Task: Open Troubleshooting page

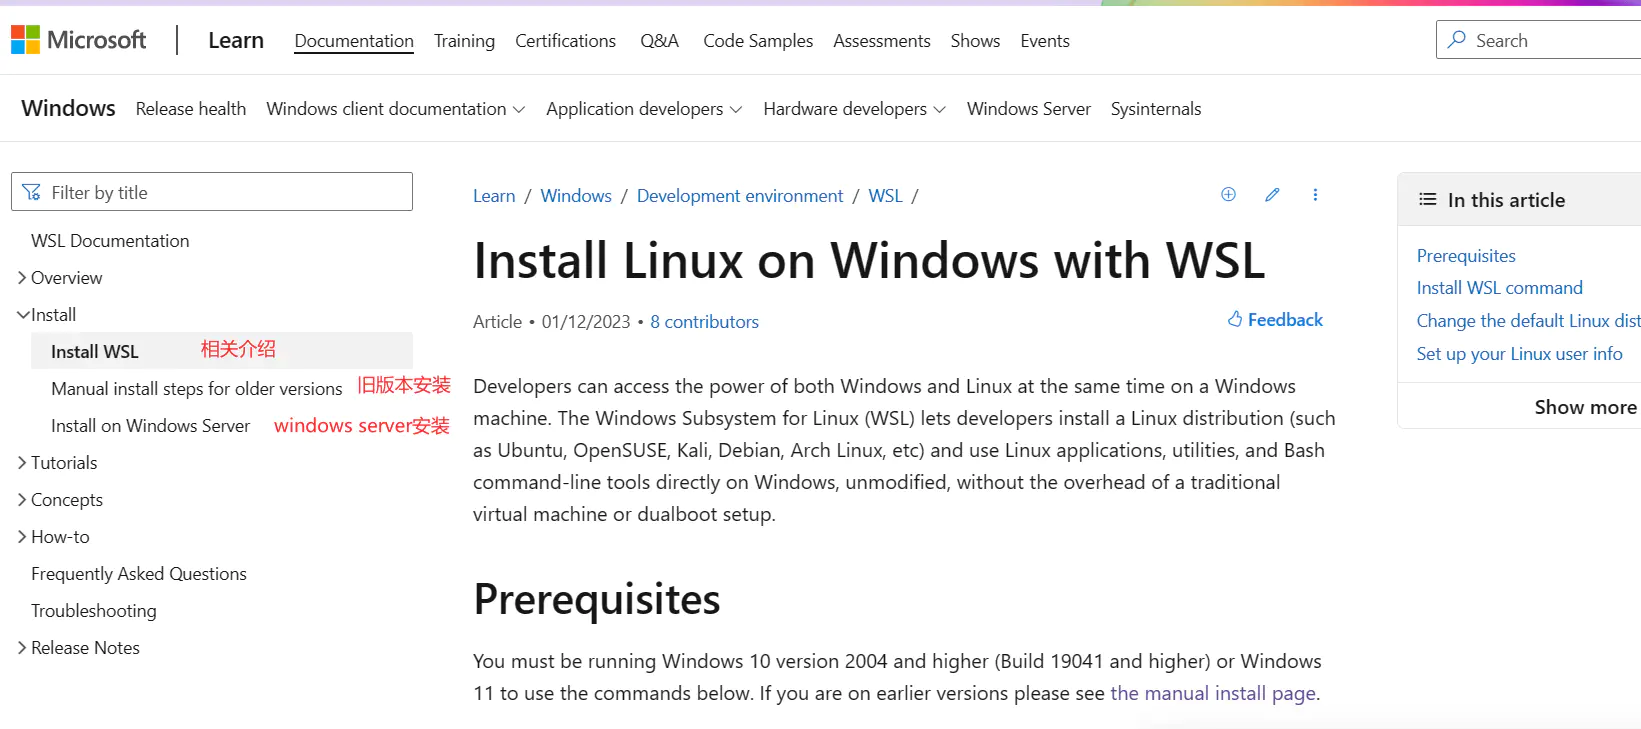Action: (x=94, y=611)
